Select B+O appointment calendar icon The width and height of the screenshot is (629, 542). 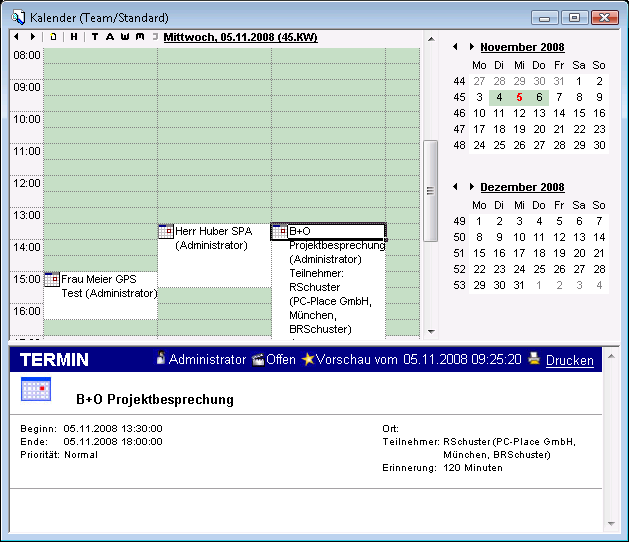click(280, 231)
